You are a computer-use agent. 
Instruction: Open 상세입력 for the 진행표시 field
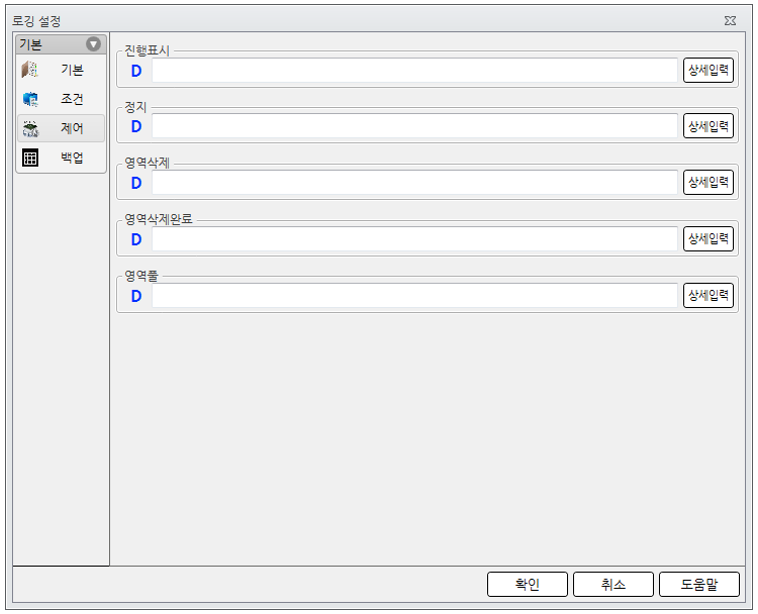pos(709,70)
